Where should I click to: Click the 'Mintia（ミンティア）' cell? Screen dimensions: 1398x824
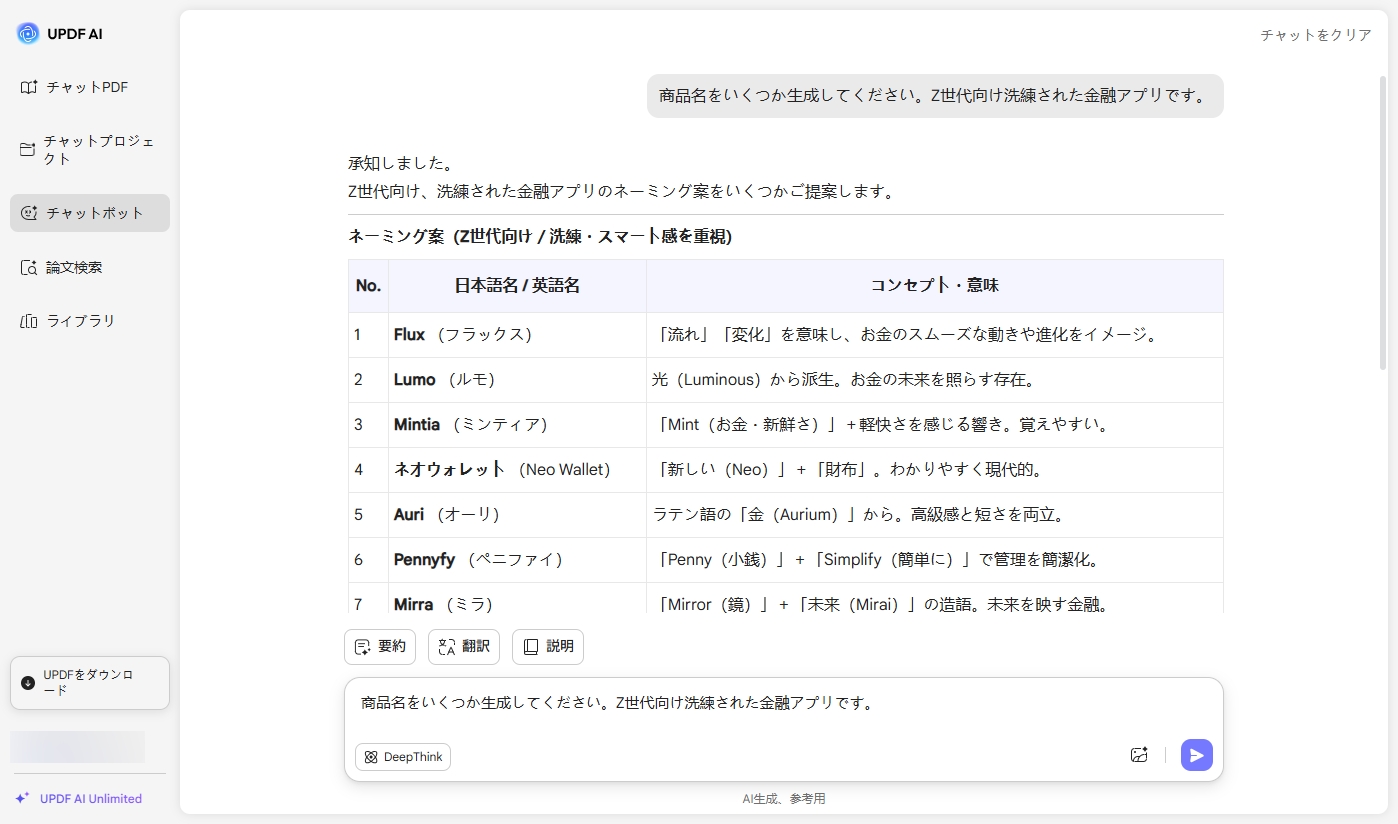[517, 425]
